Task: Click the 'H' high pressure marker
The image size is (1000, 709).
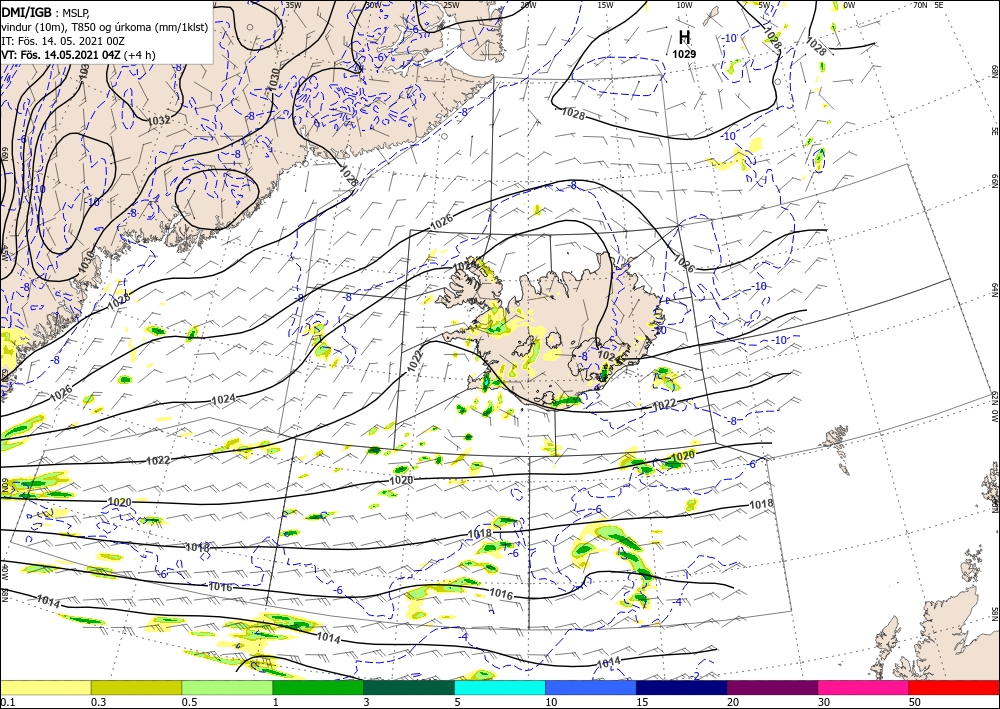Action: (x=684, y=37)
